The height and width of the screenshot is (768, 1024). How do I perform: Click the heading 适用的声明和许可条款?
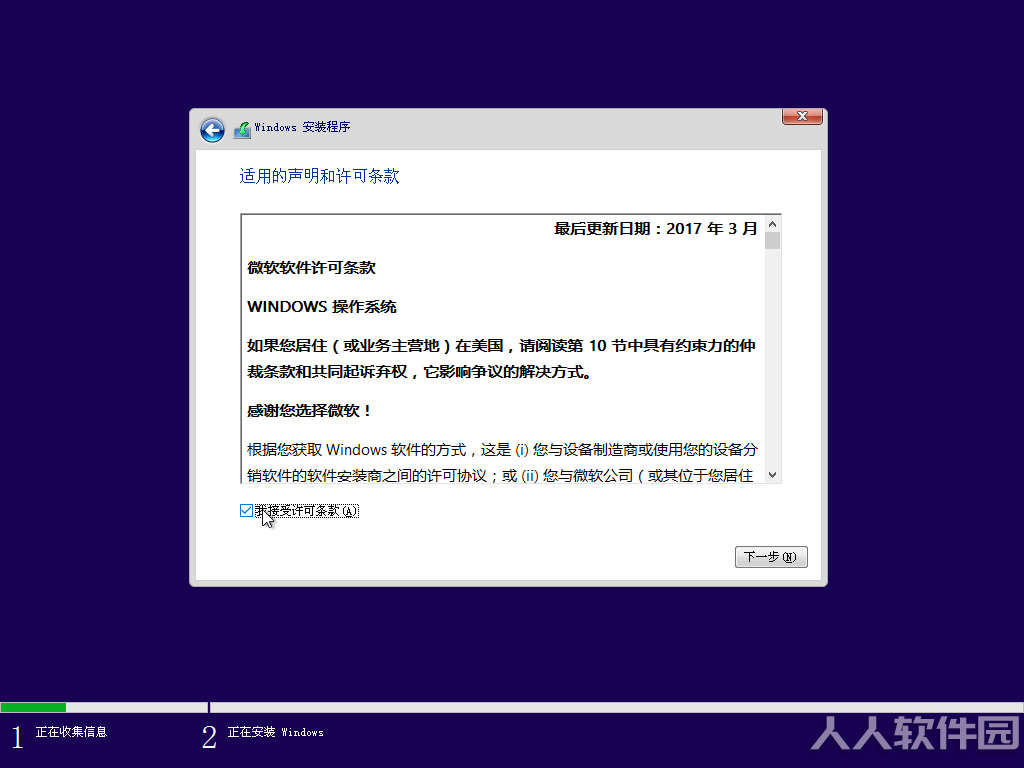pyautogui.click(x=319, y=176)
